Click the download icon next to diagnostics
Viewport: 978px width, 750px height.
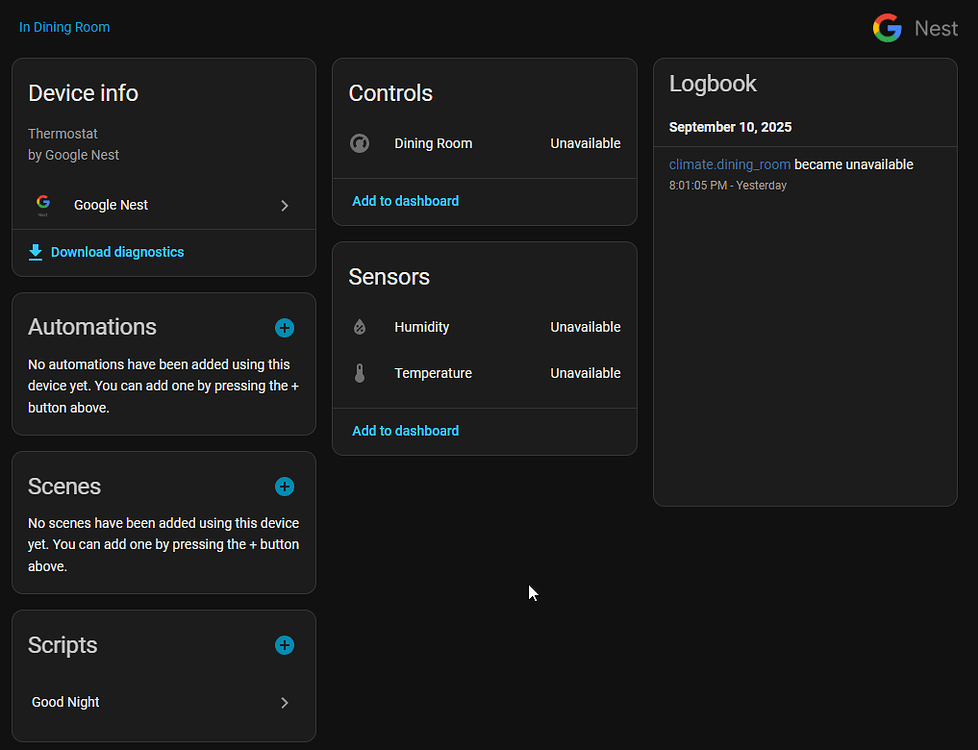pyautogui.click(x=36, y=251)
